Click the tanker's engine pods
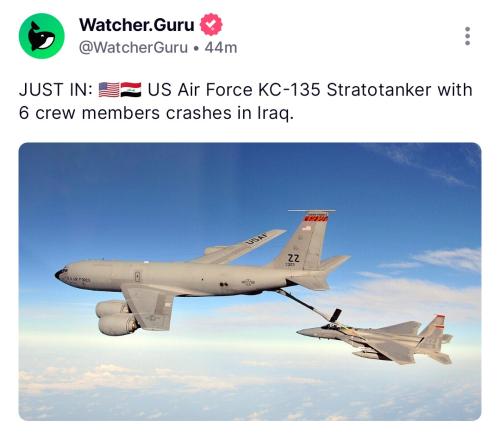Image resolution: width=500 pixels, height=439 pixels. pos(117,318)
